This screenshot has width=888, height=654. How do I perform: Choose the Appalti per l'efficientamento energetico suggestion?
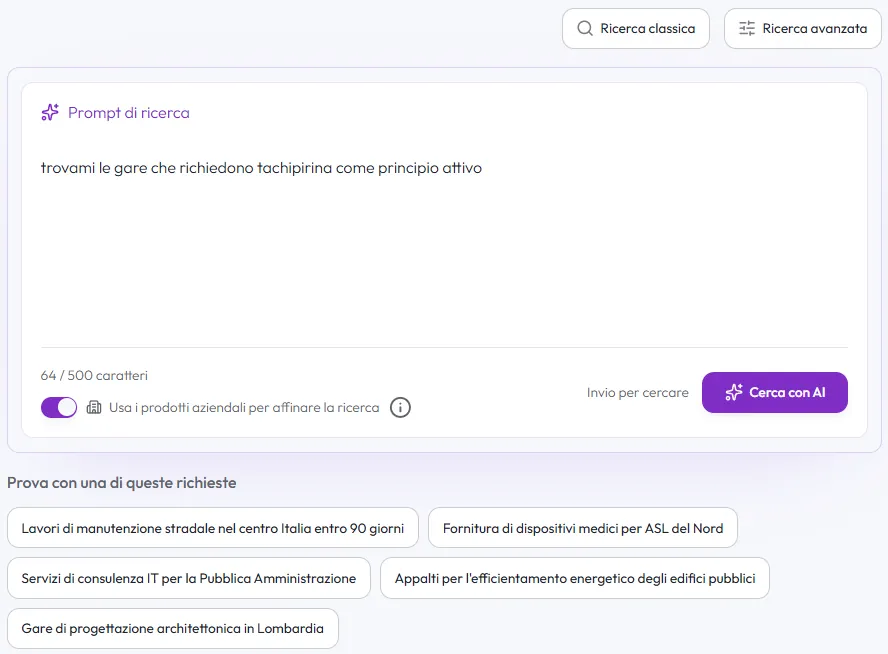coord(575,578)
